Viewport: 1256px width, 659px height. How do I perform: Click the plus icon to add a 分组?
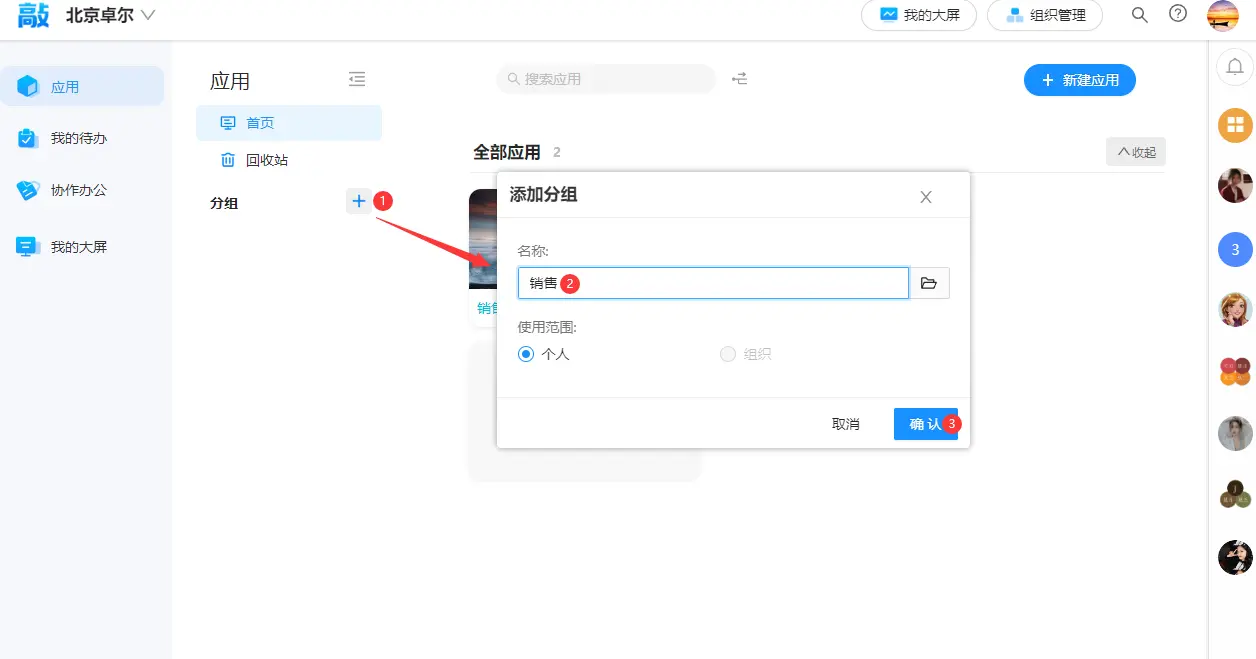pos(359,201)
